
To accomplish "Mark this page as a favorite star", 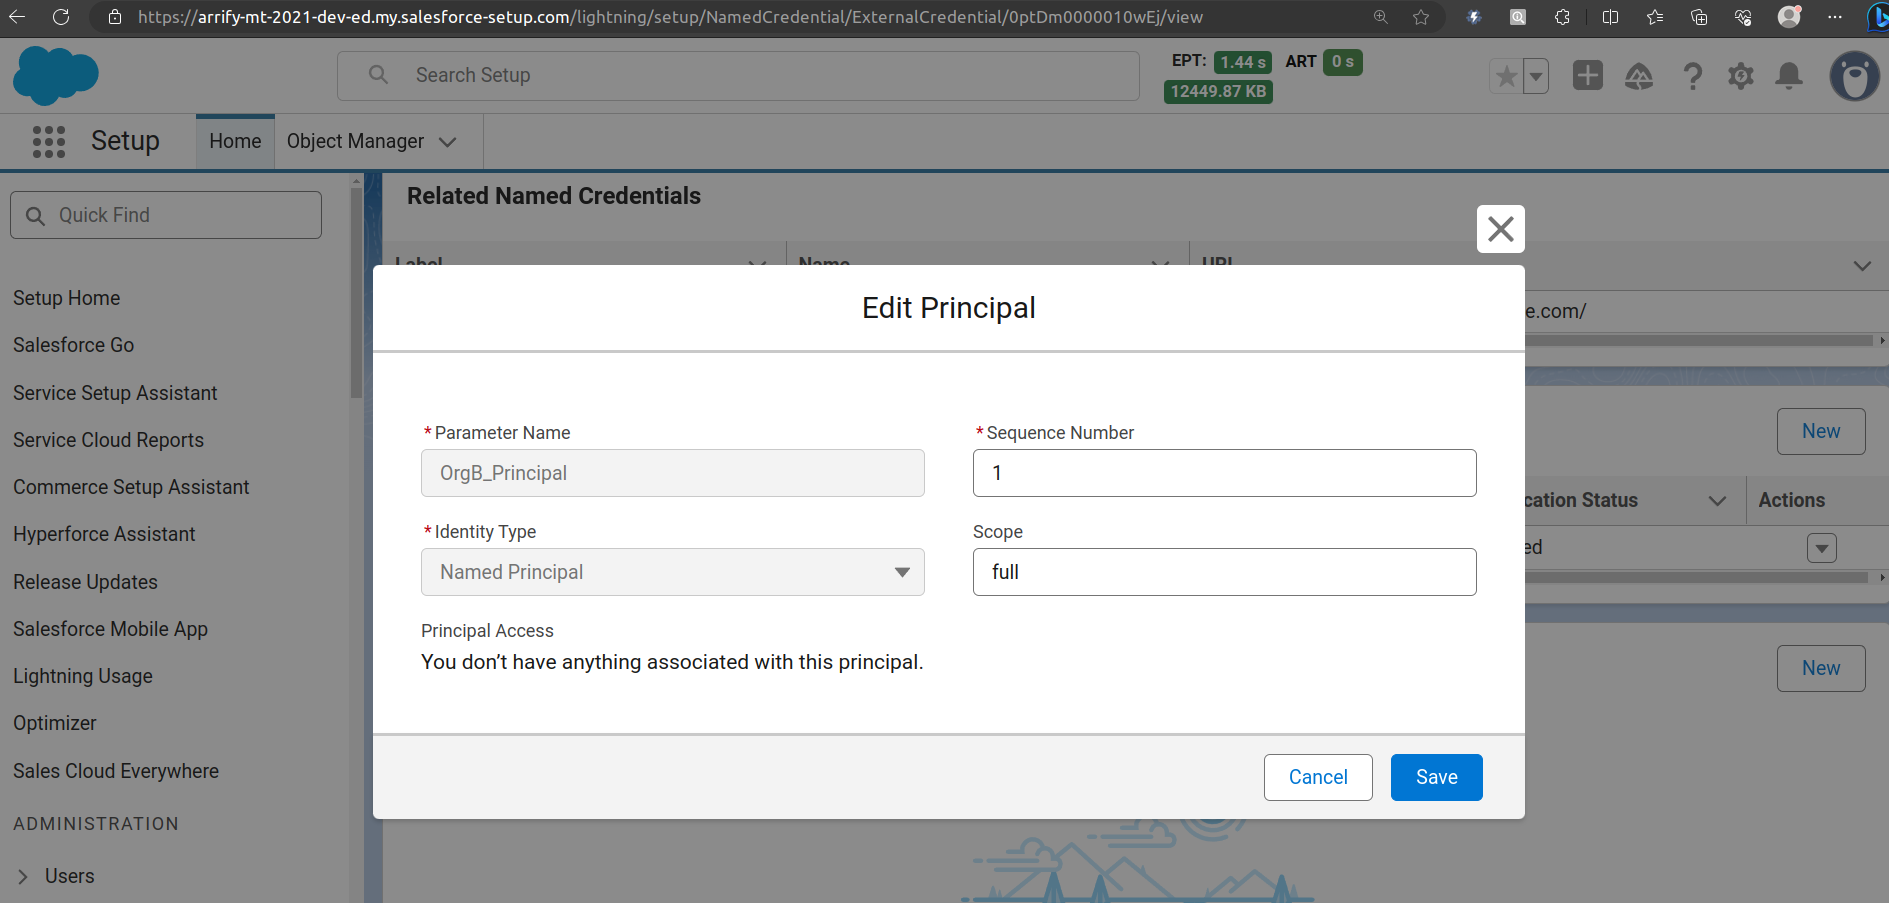I will coord(1507,75).
